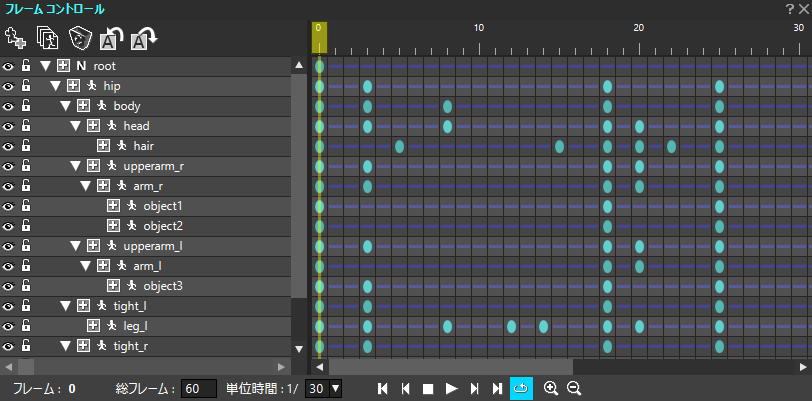This screenshot has width=812, height=401.
Task: Collapse the body tree node
Action: tap(65, 106)
